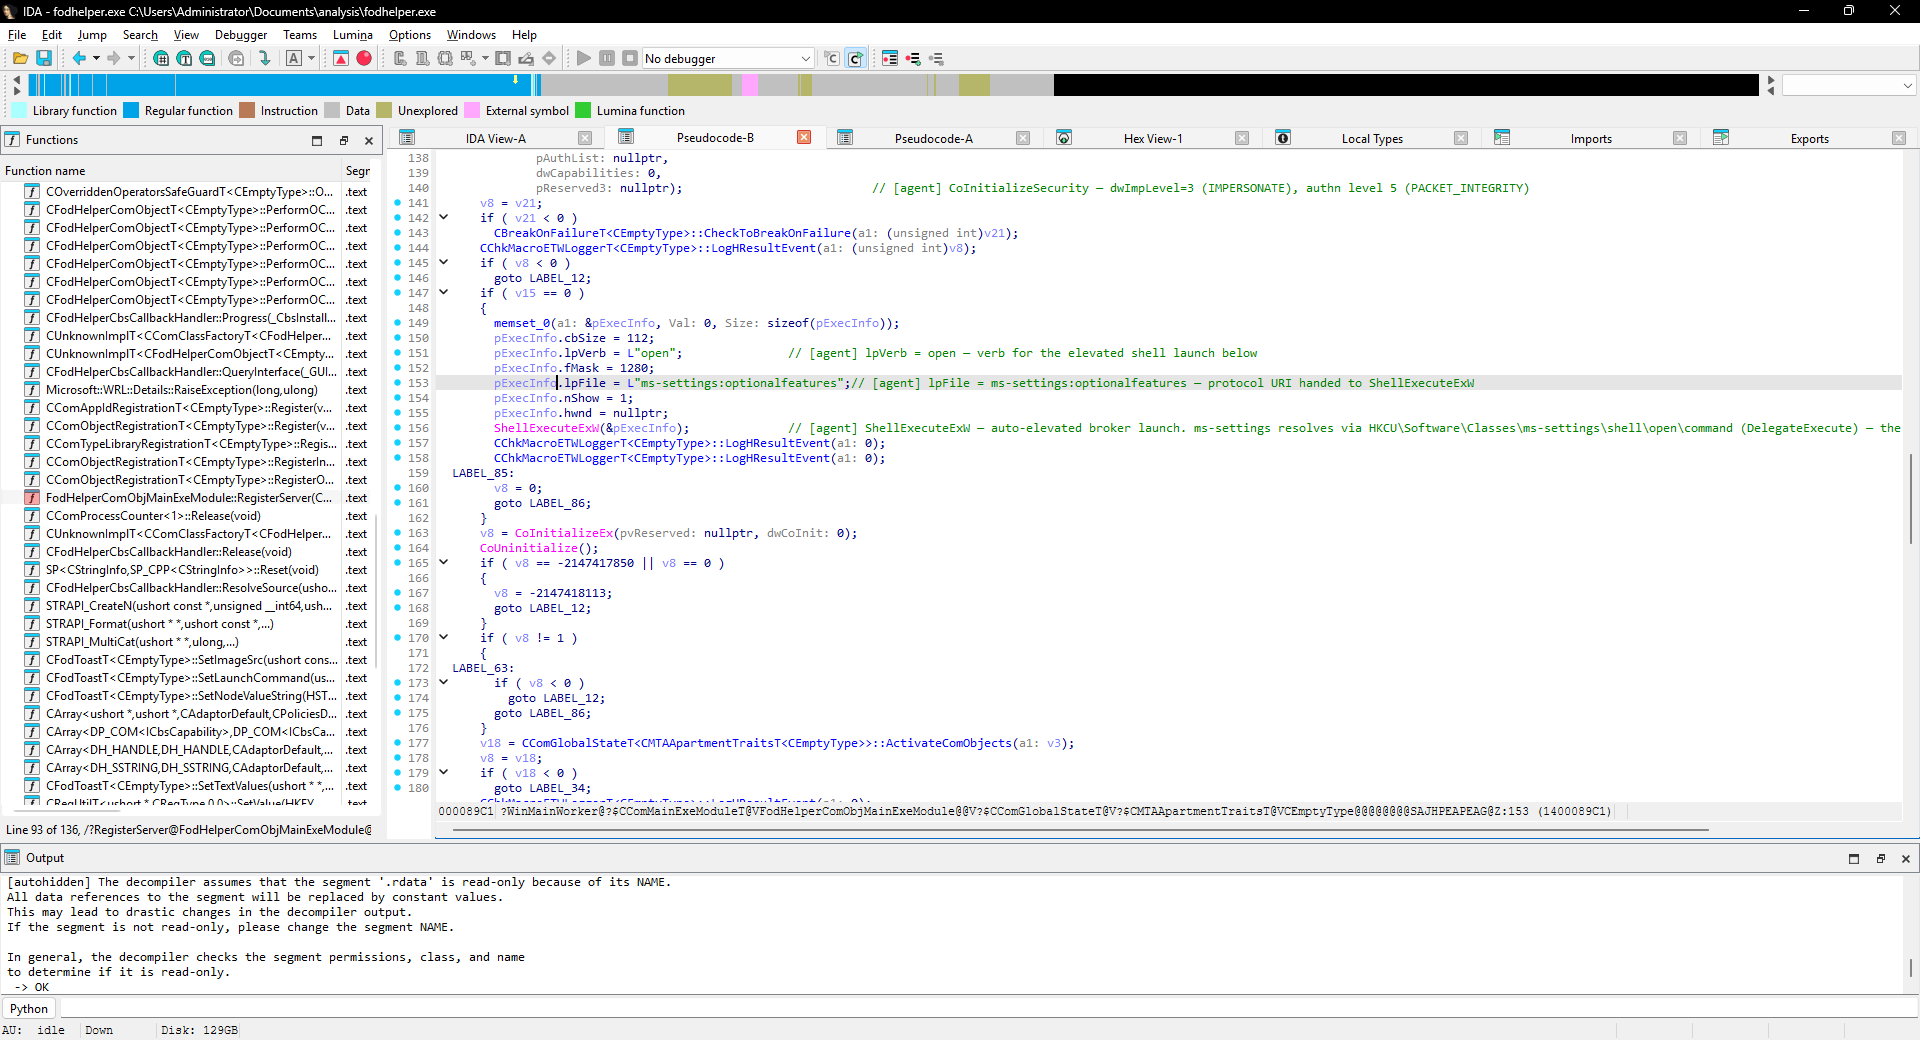
Task: Click the 'Regular function' blue legend swatch
Action: [x=131, y=111]
